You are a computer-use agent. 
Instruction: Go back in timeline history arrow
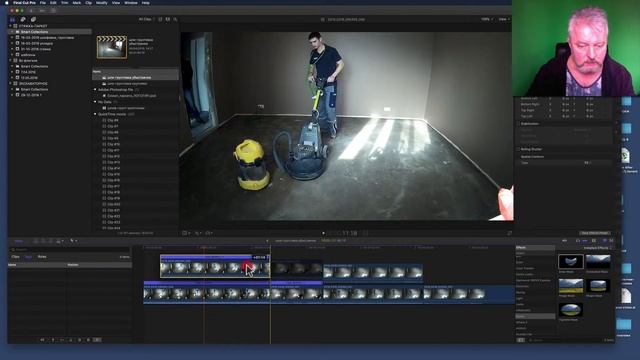pyautogui.click(x=267, y=241)
